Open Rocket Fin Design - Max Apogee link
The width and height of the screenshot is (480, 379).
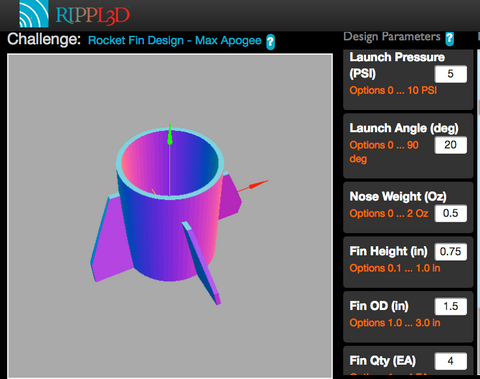click(x=175, y=41)
